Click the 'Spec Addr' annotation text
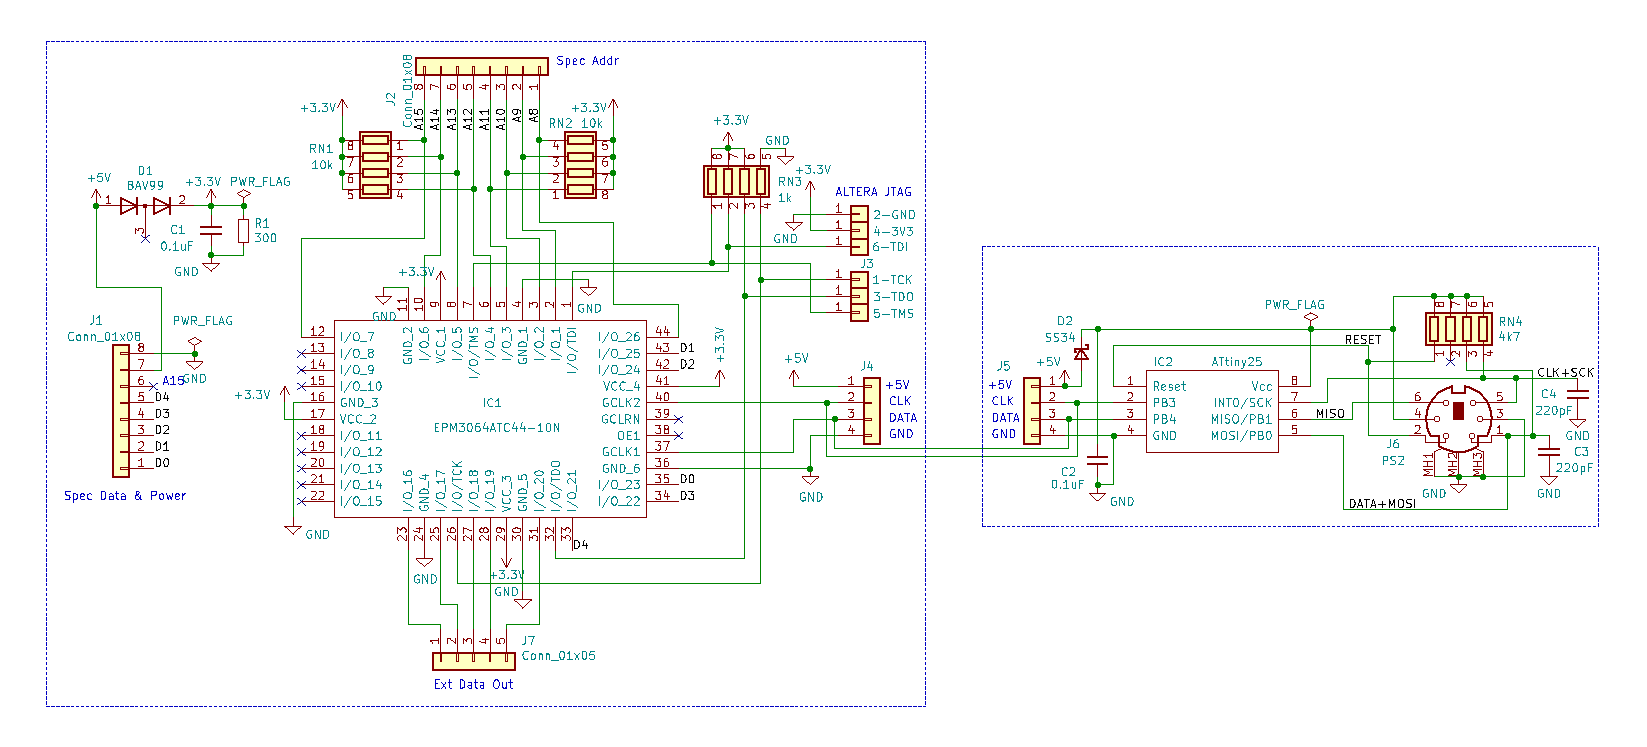 (588, 61)
